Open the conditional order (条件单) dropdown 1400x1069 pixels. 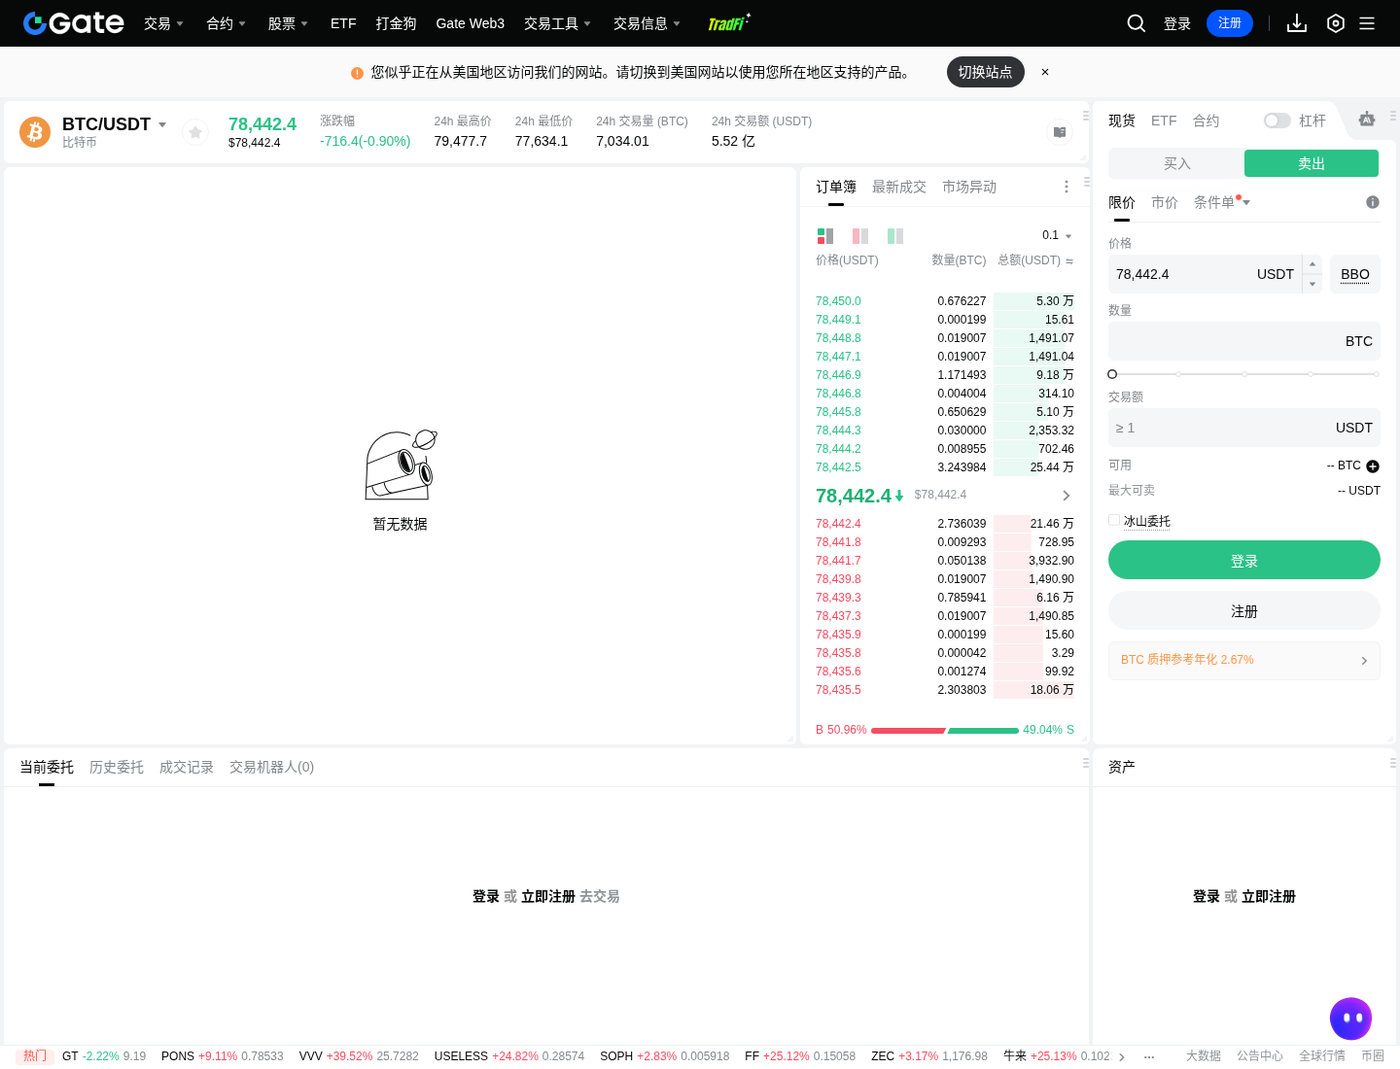coord(1222,202)
